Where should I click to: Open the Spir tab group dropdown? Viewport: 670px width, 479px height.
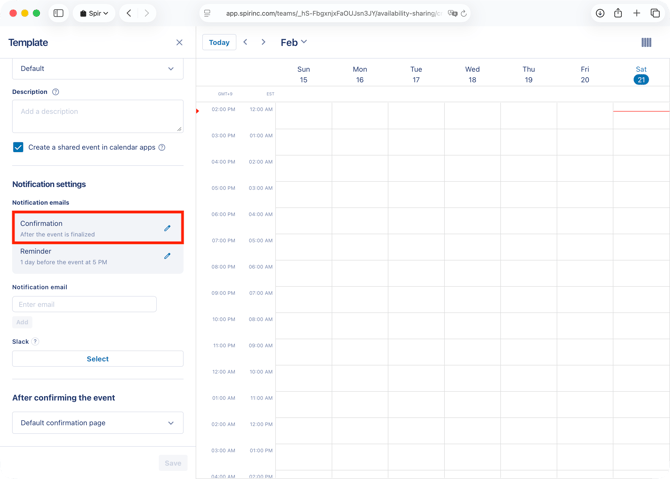(x=95, y=13)
